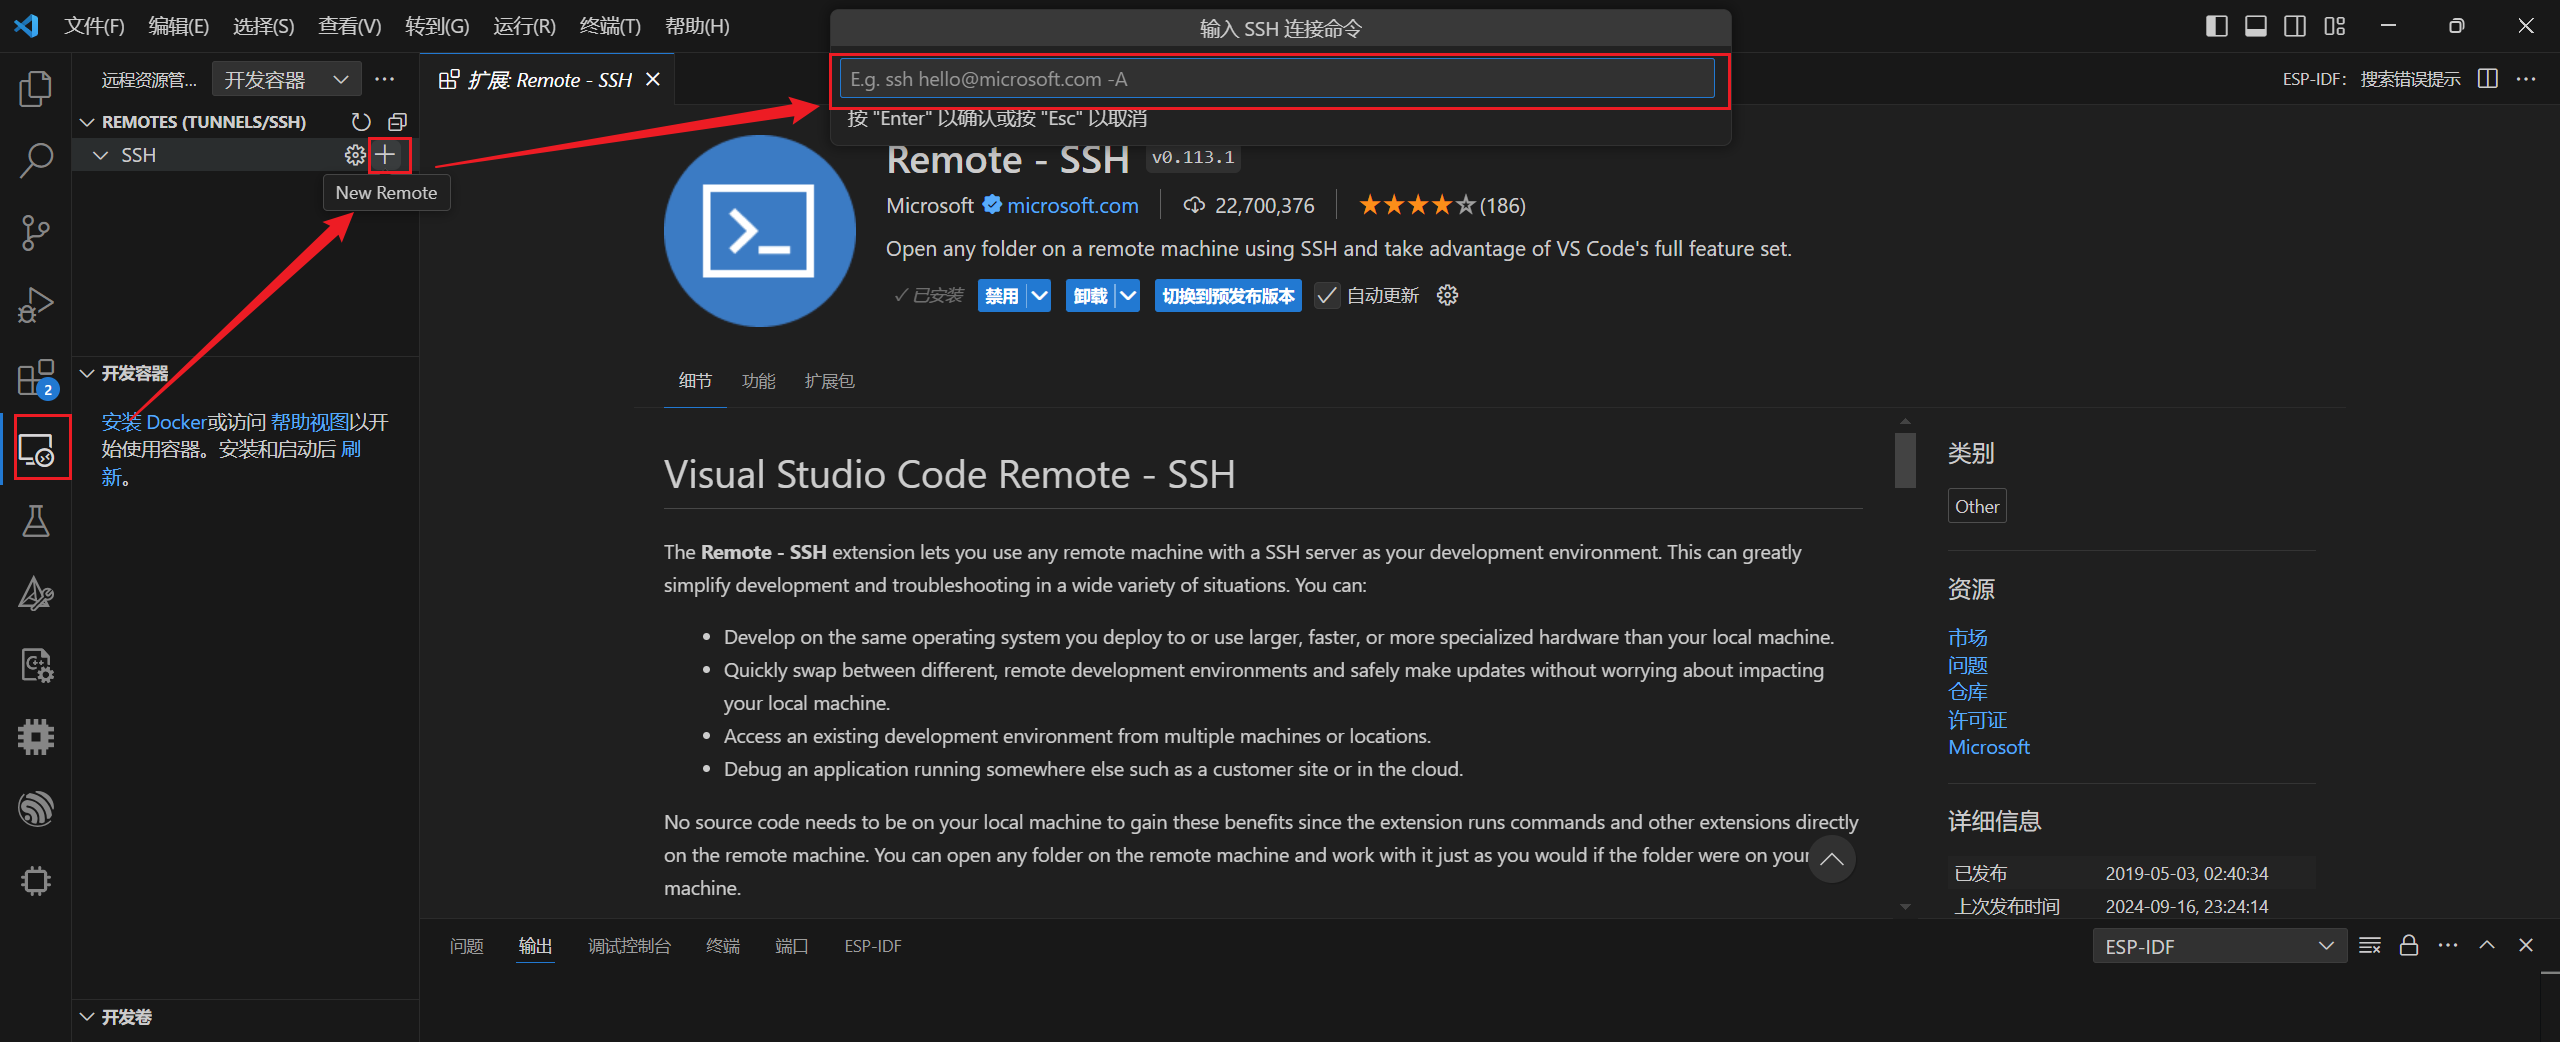The height and width of the screenshot is (1042, 2560).
Task: Click the 卸载 button
Action: click(x=1090, y=296)
